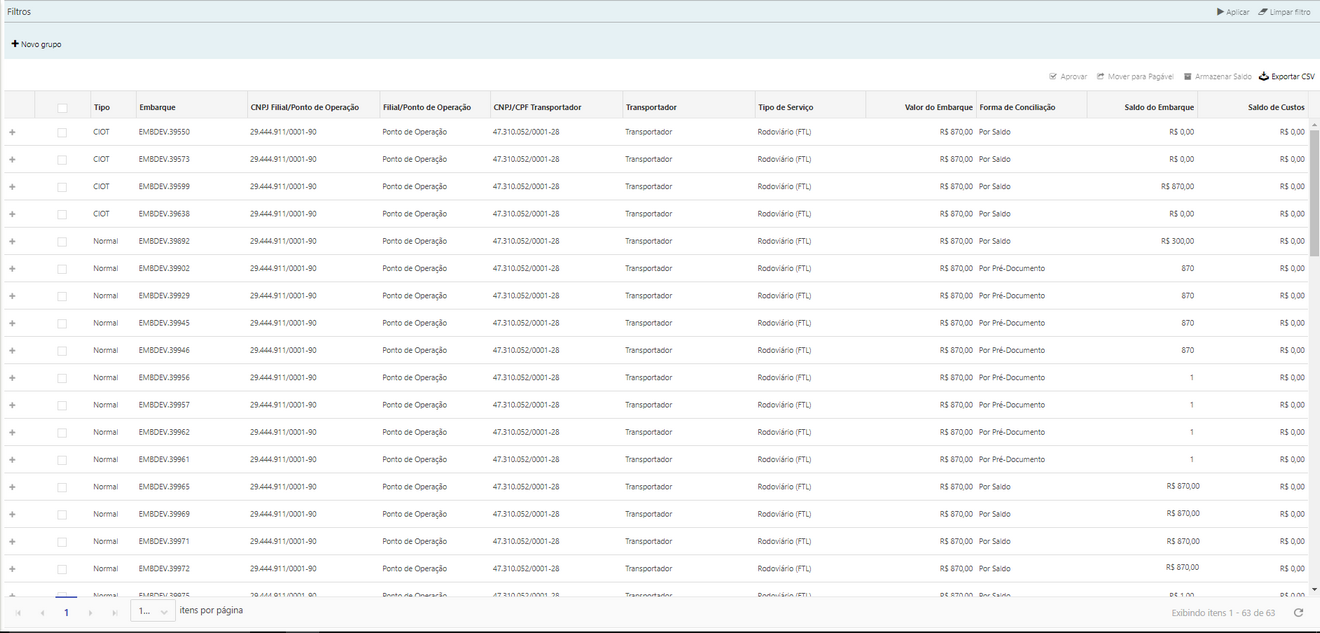
Task: Click the Aplicar play icon in filters
Action: [x=1220, y=12]
